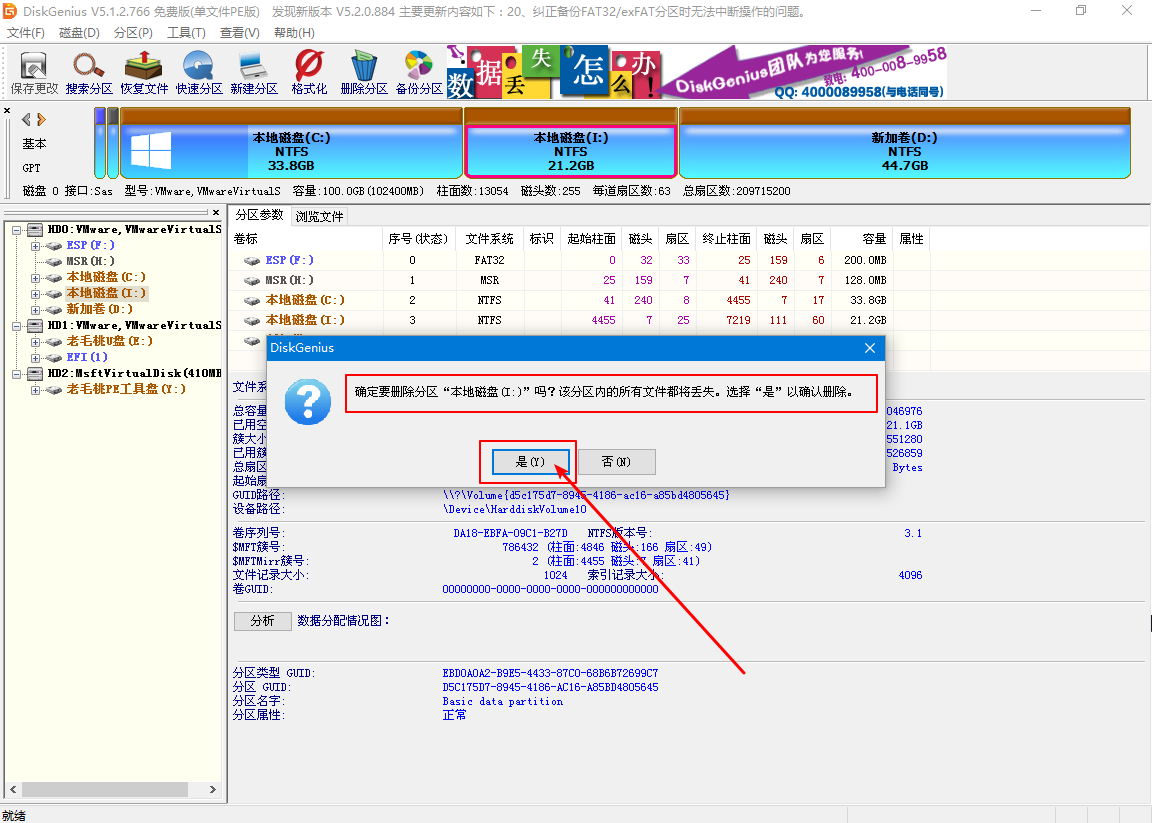
Task: Select the Format (格式化) toolbar icon
Action: click(309, 73)
